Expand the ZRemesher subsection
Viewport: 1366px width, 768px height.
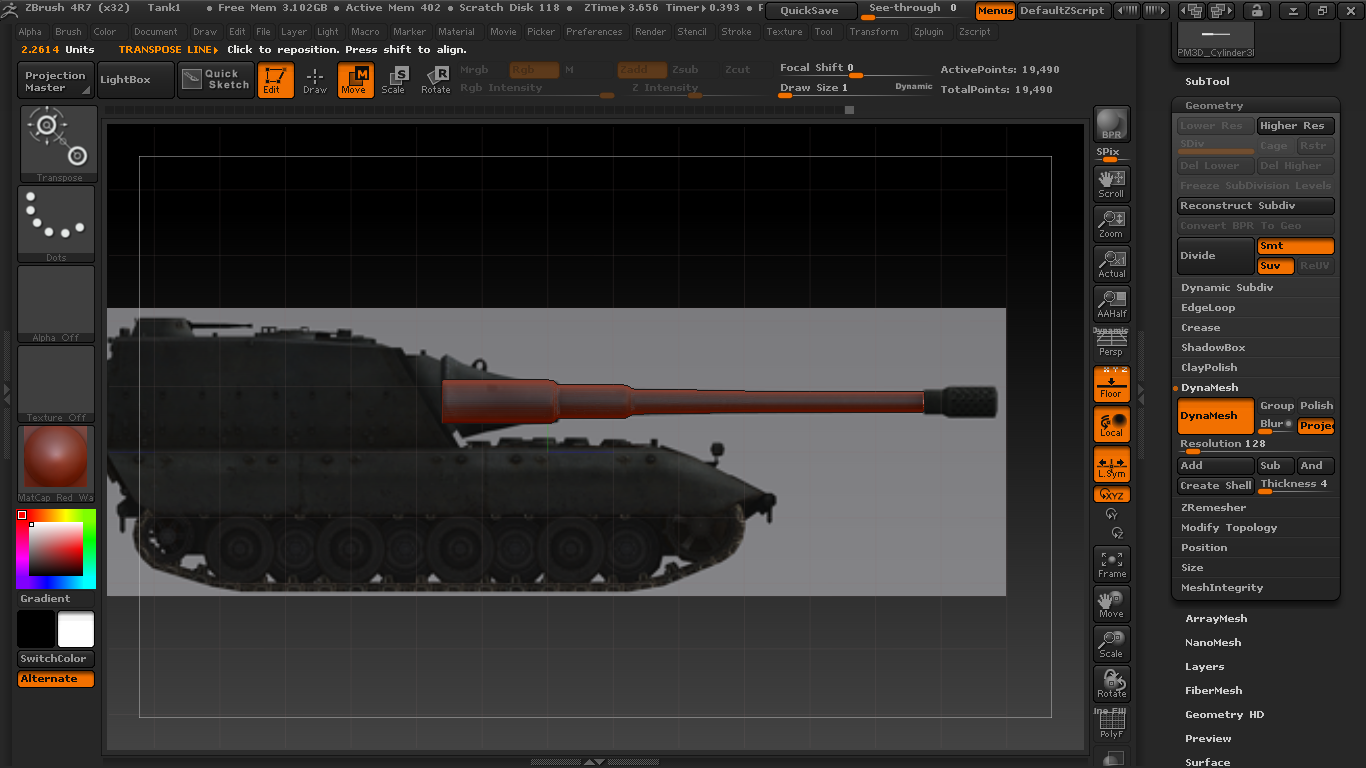(x=1213, y=508)
